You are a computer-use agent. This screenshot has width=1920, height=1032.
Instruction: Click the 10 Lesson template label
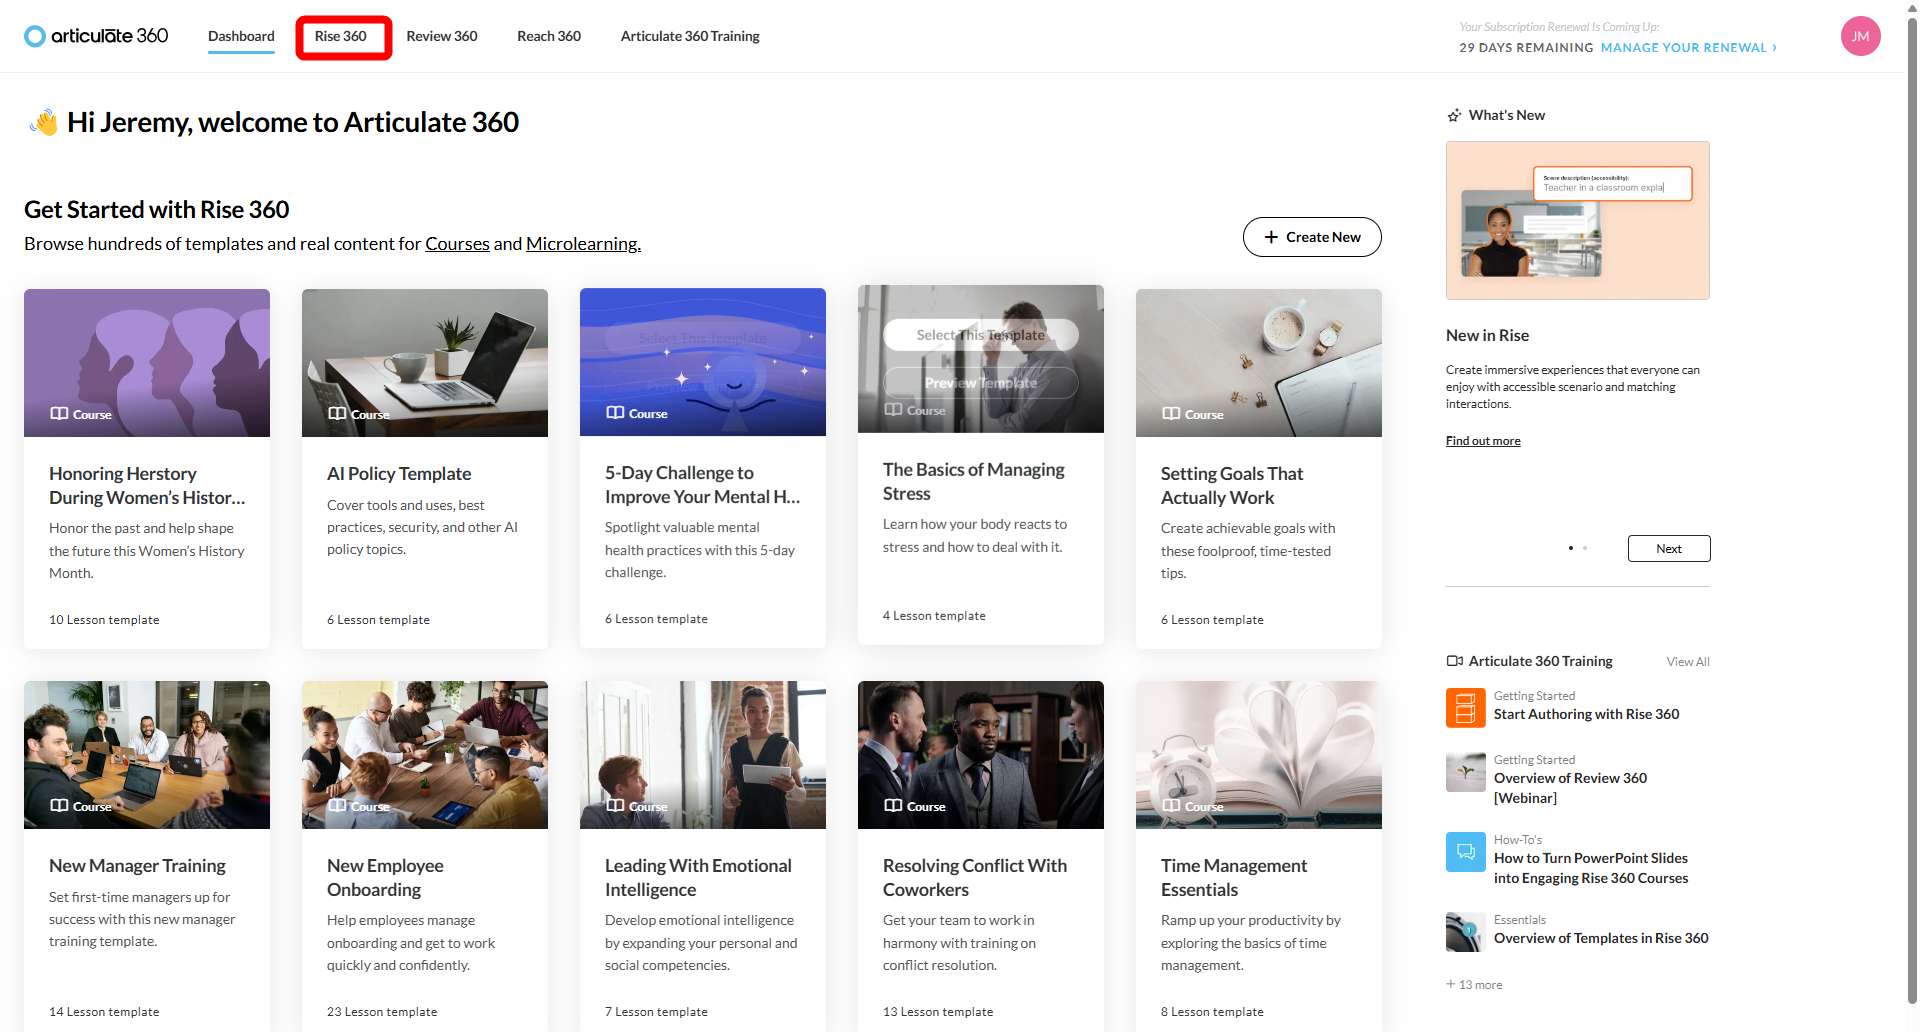point(104,620)
